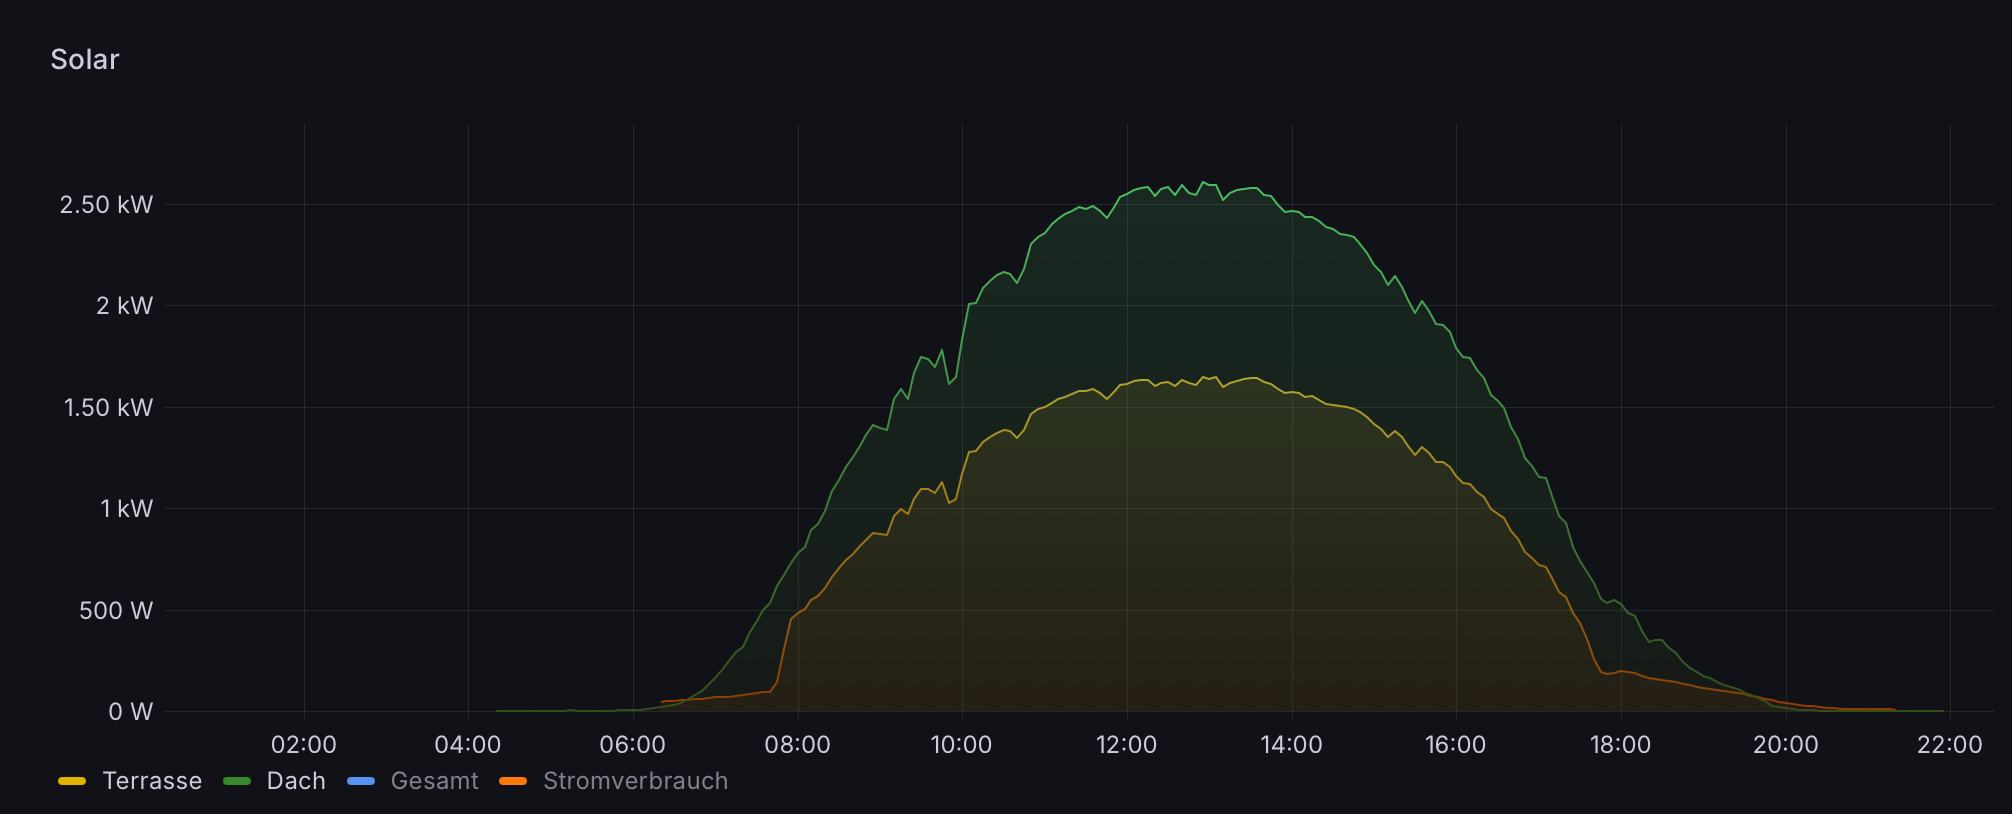Show the Stromverbrauch series in legend
The height and width of the screenshot is (814, 2012).
coord(635,781)
